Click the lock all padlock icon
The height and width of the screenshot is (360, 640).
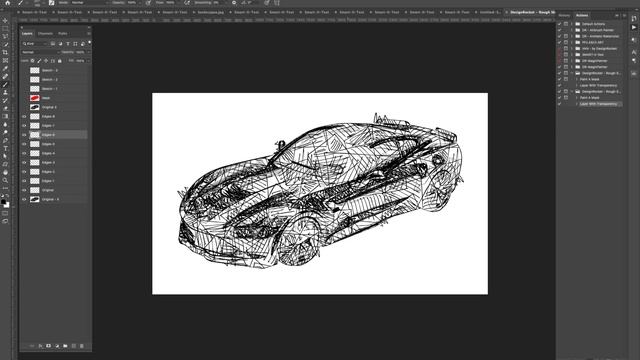[x=60, y=61]
